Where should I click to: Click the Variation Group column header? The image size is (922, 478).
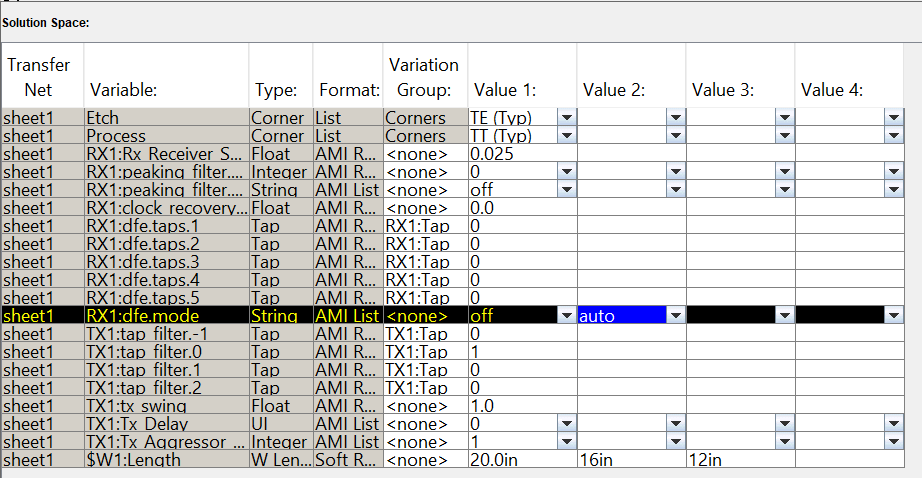423,77
